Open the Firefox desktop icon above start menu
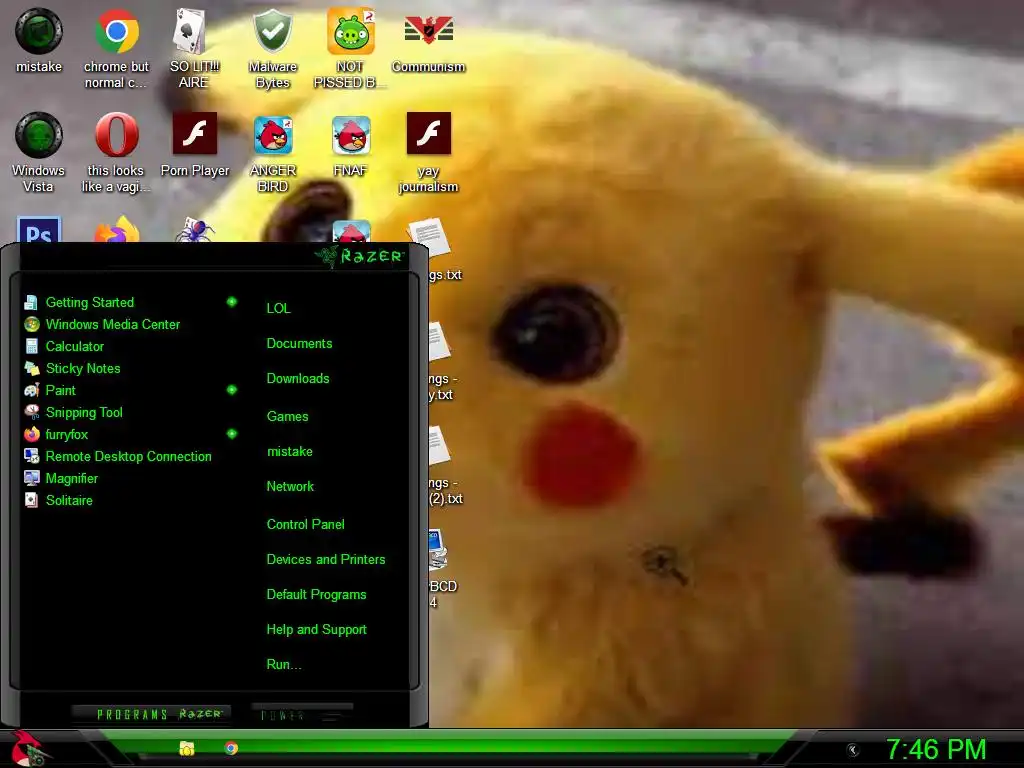 click(x=116, y=229)
